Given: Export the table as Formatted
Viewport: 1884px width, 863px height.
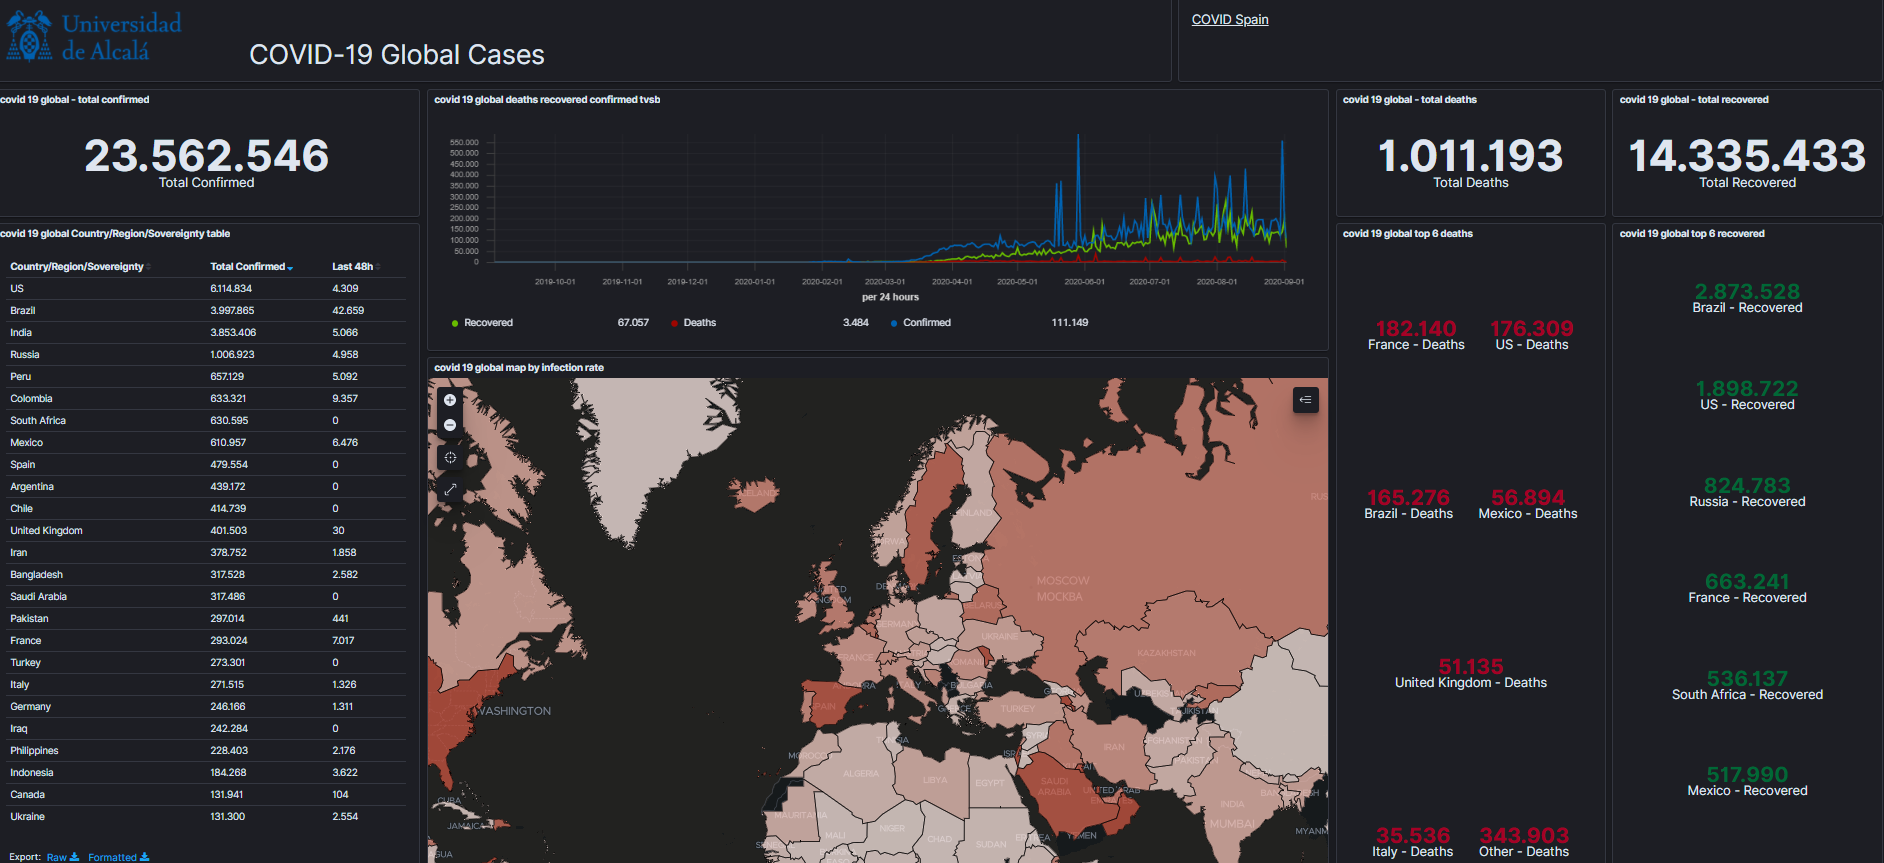Looking at the screenshot, I should click(118, 857).
